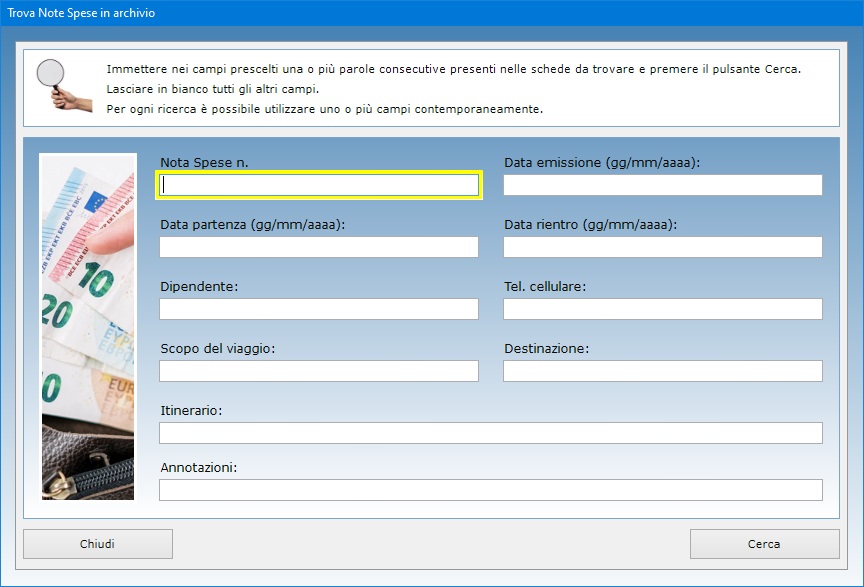Focus the Tel. cellulare field
Screen dimensions: 864x587
(x=663, y=309)
